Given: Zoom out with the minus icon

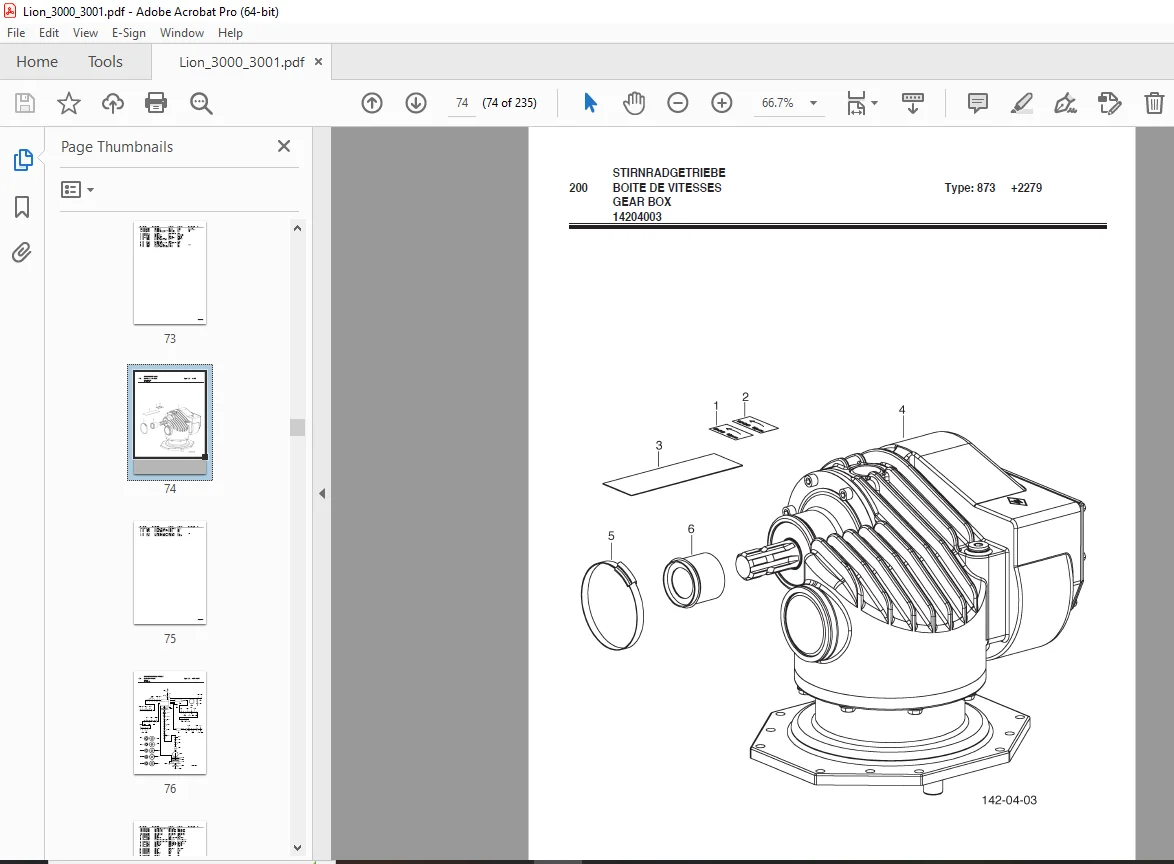Looking at the screenshot, I should tap(678, 103).
